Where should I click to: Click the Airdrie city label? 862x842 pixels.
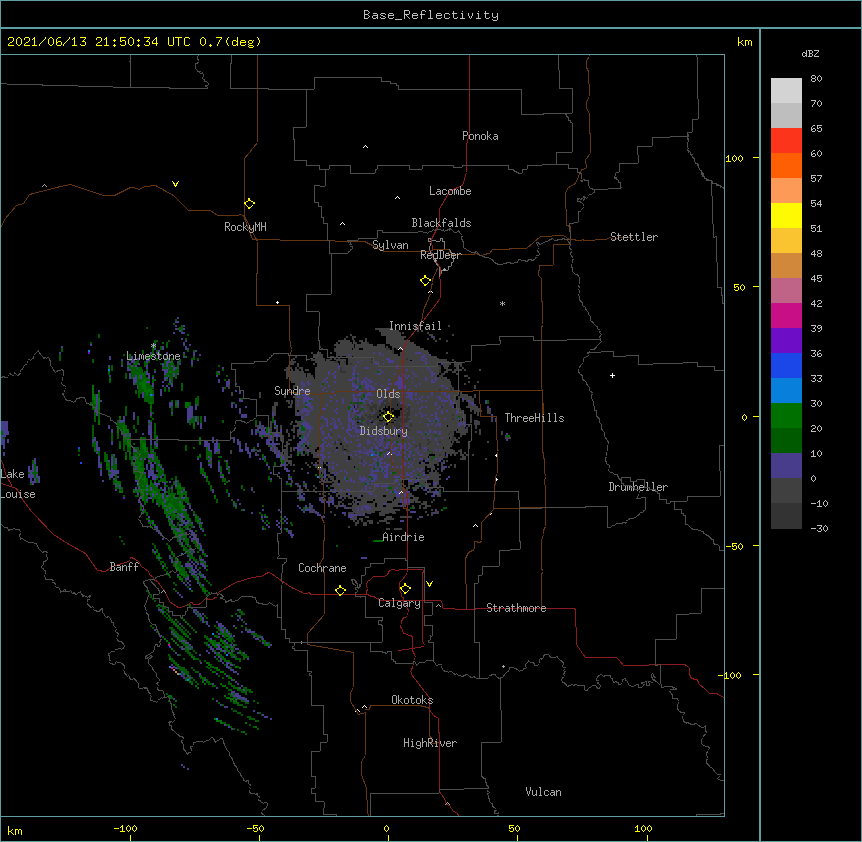(x=404, y=537)
